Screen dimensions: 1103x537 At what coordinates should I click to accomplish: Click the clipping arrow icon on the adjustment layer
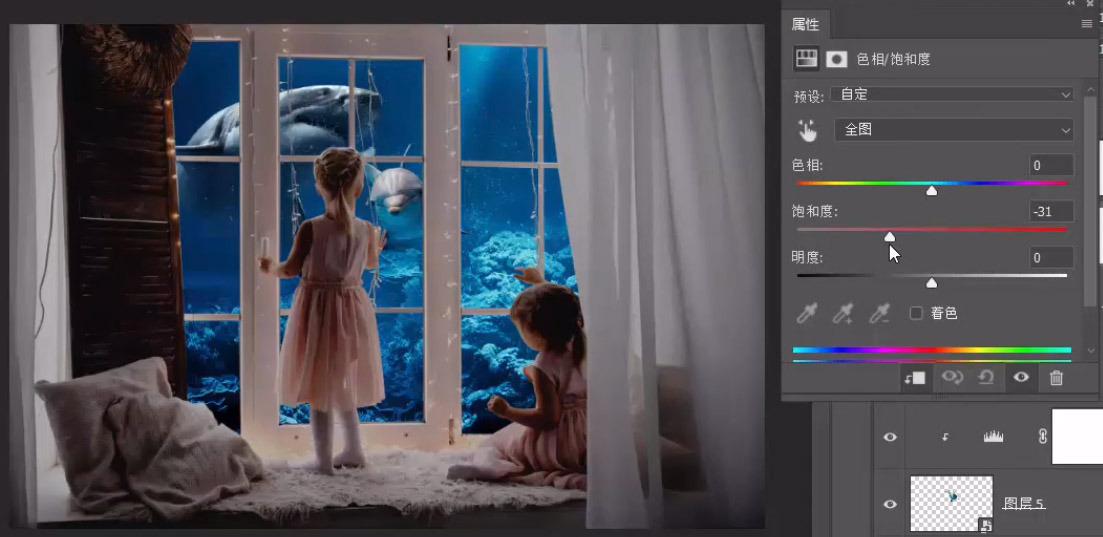click(x=945, y=437)
